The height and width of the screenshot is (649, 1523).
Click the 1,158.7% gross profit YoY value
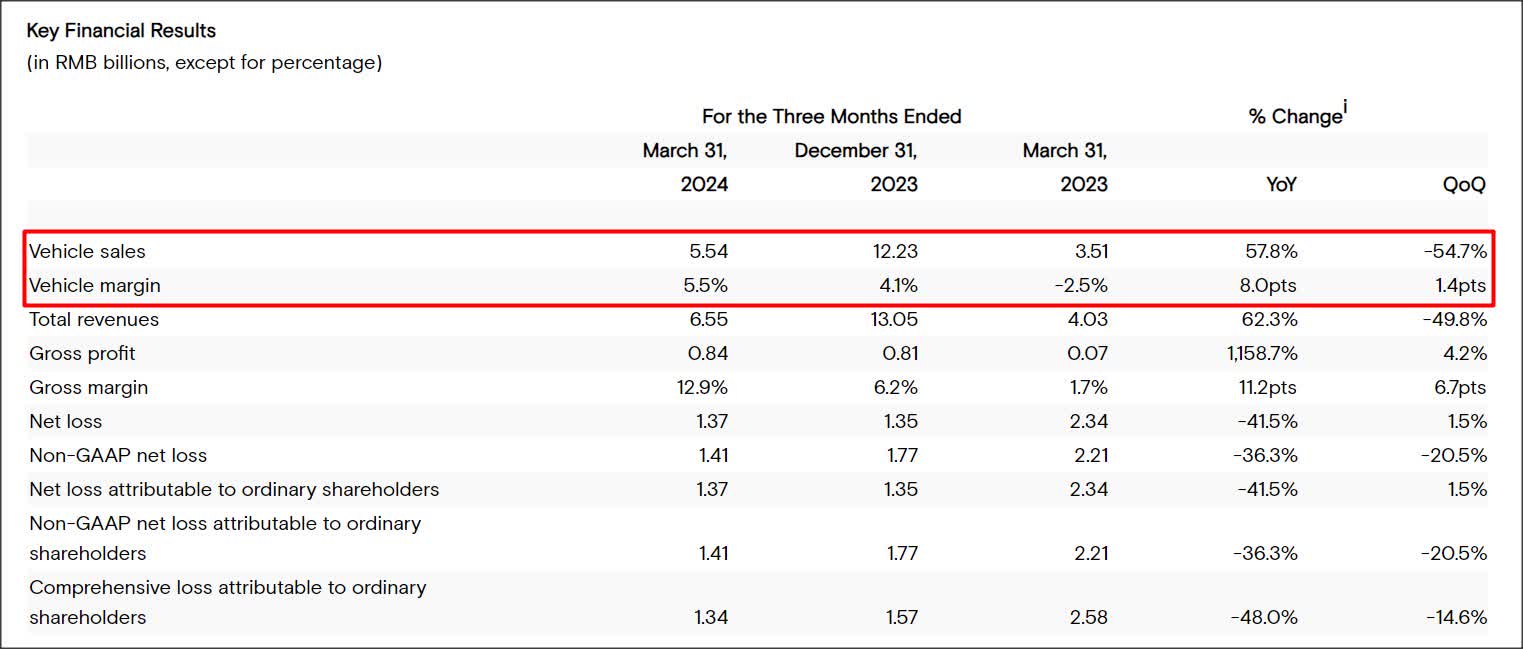point(1255,353)
